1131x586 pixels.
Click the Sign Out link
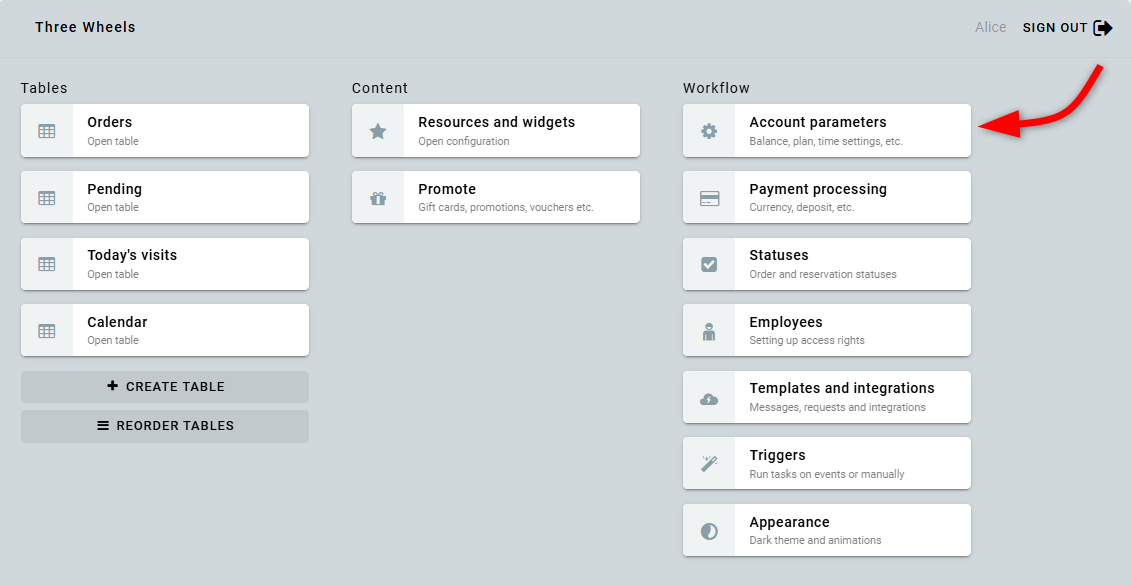click(x=1054, y=28)
